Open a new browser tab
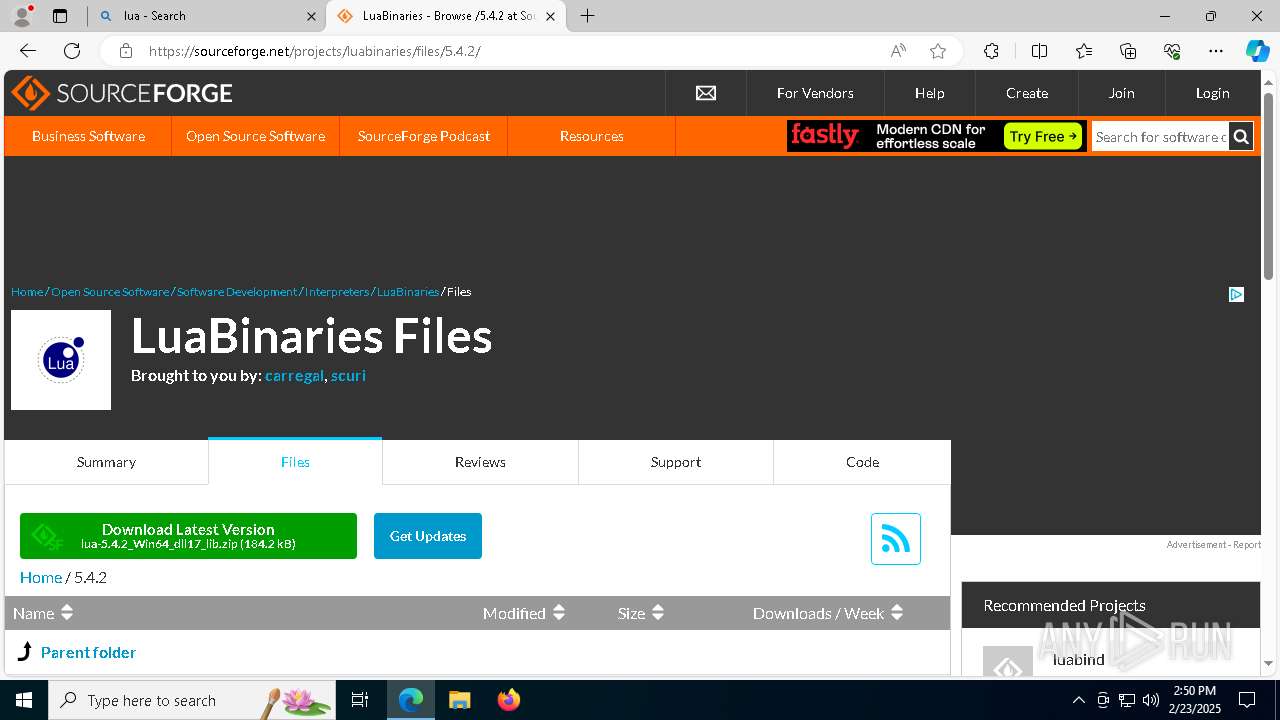 click(588, 16)
